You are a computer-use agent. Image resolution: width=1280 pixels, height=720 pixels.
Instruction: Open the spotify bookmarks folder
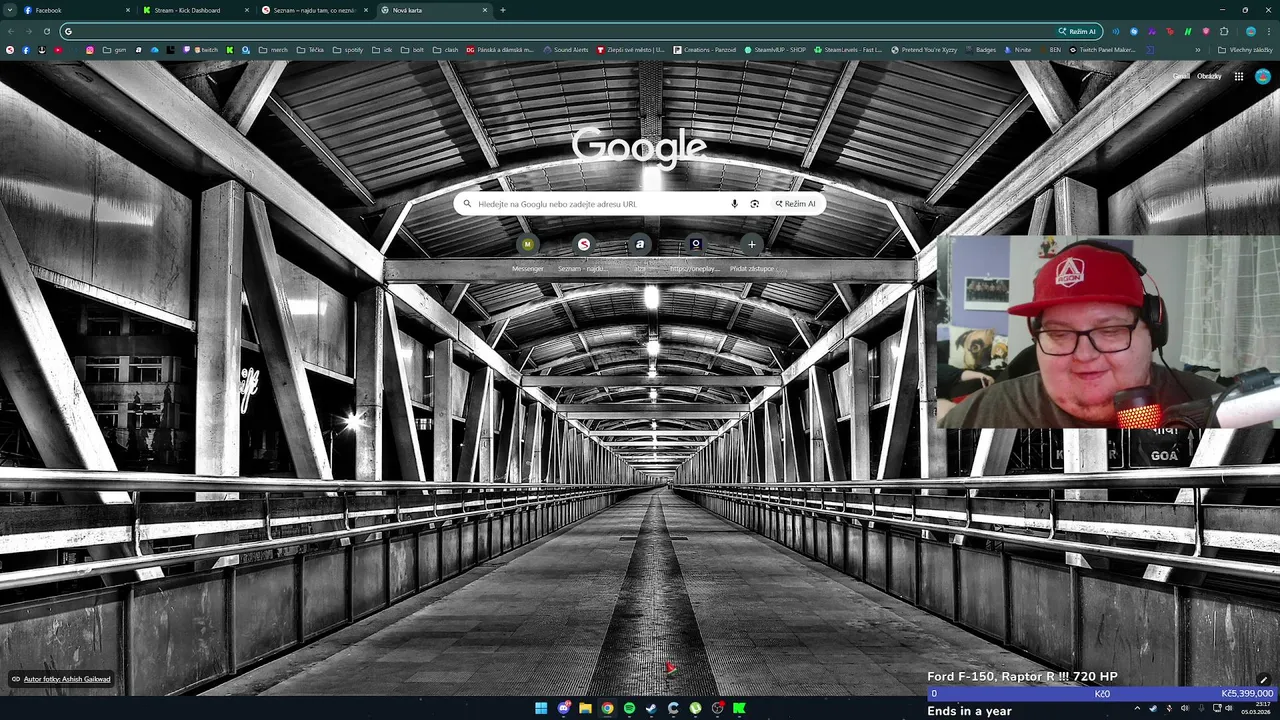tap(347, 50)
